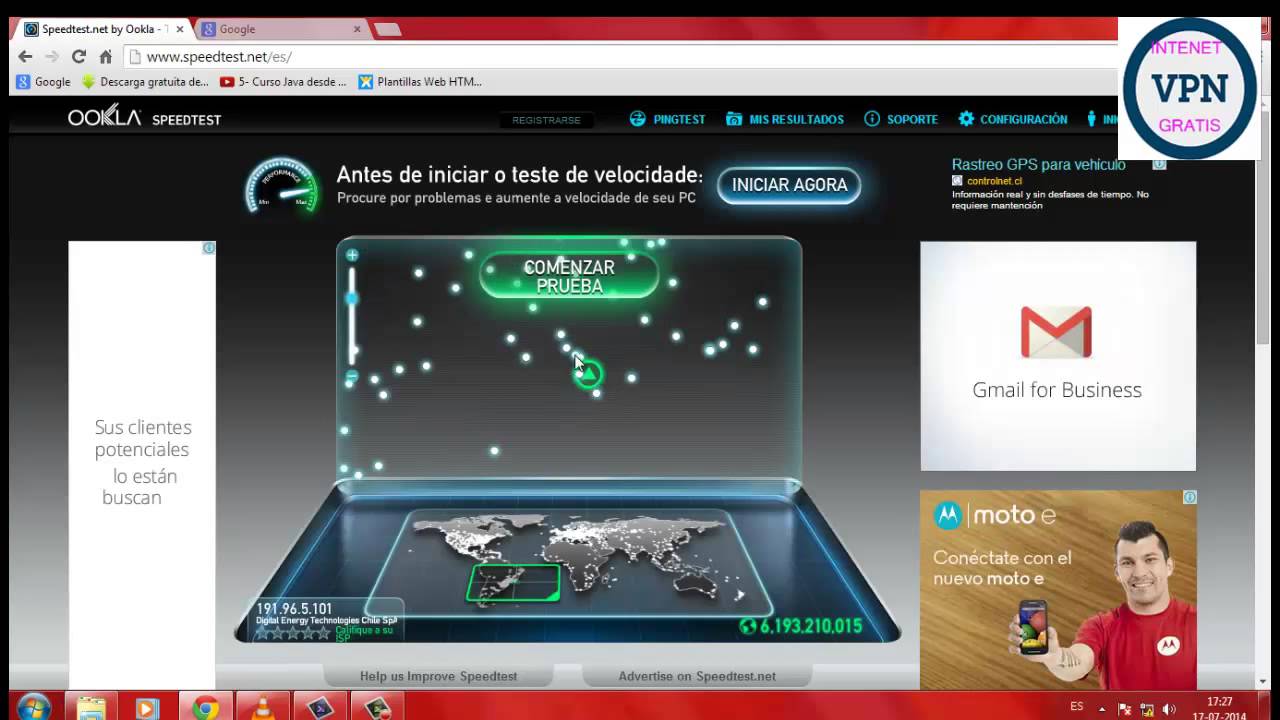Image resolution: width=1280 pixels, height=720 pixels.
Task: Zoom out the server map with minus icon
Action: point(352,377)
